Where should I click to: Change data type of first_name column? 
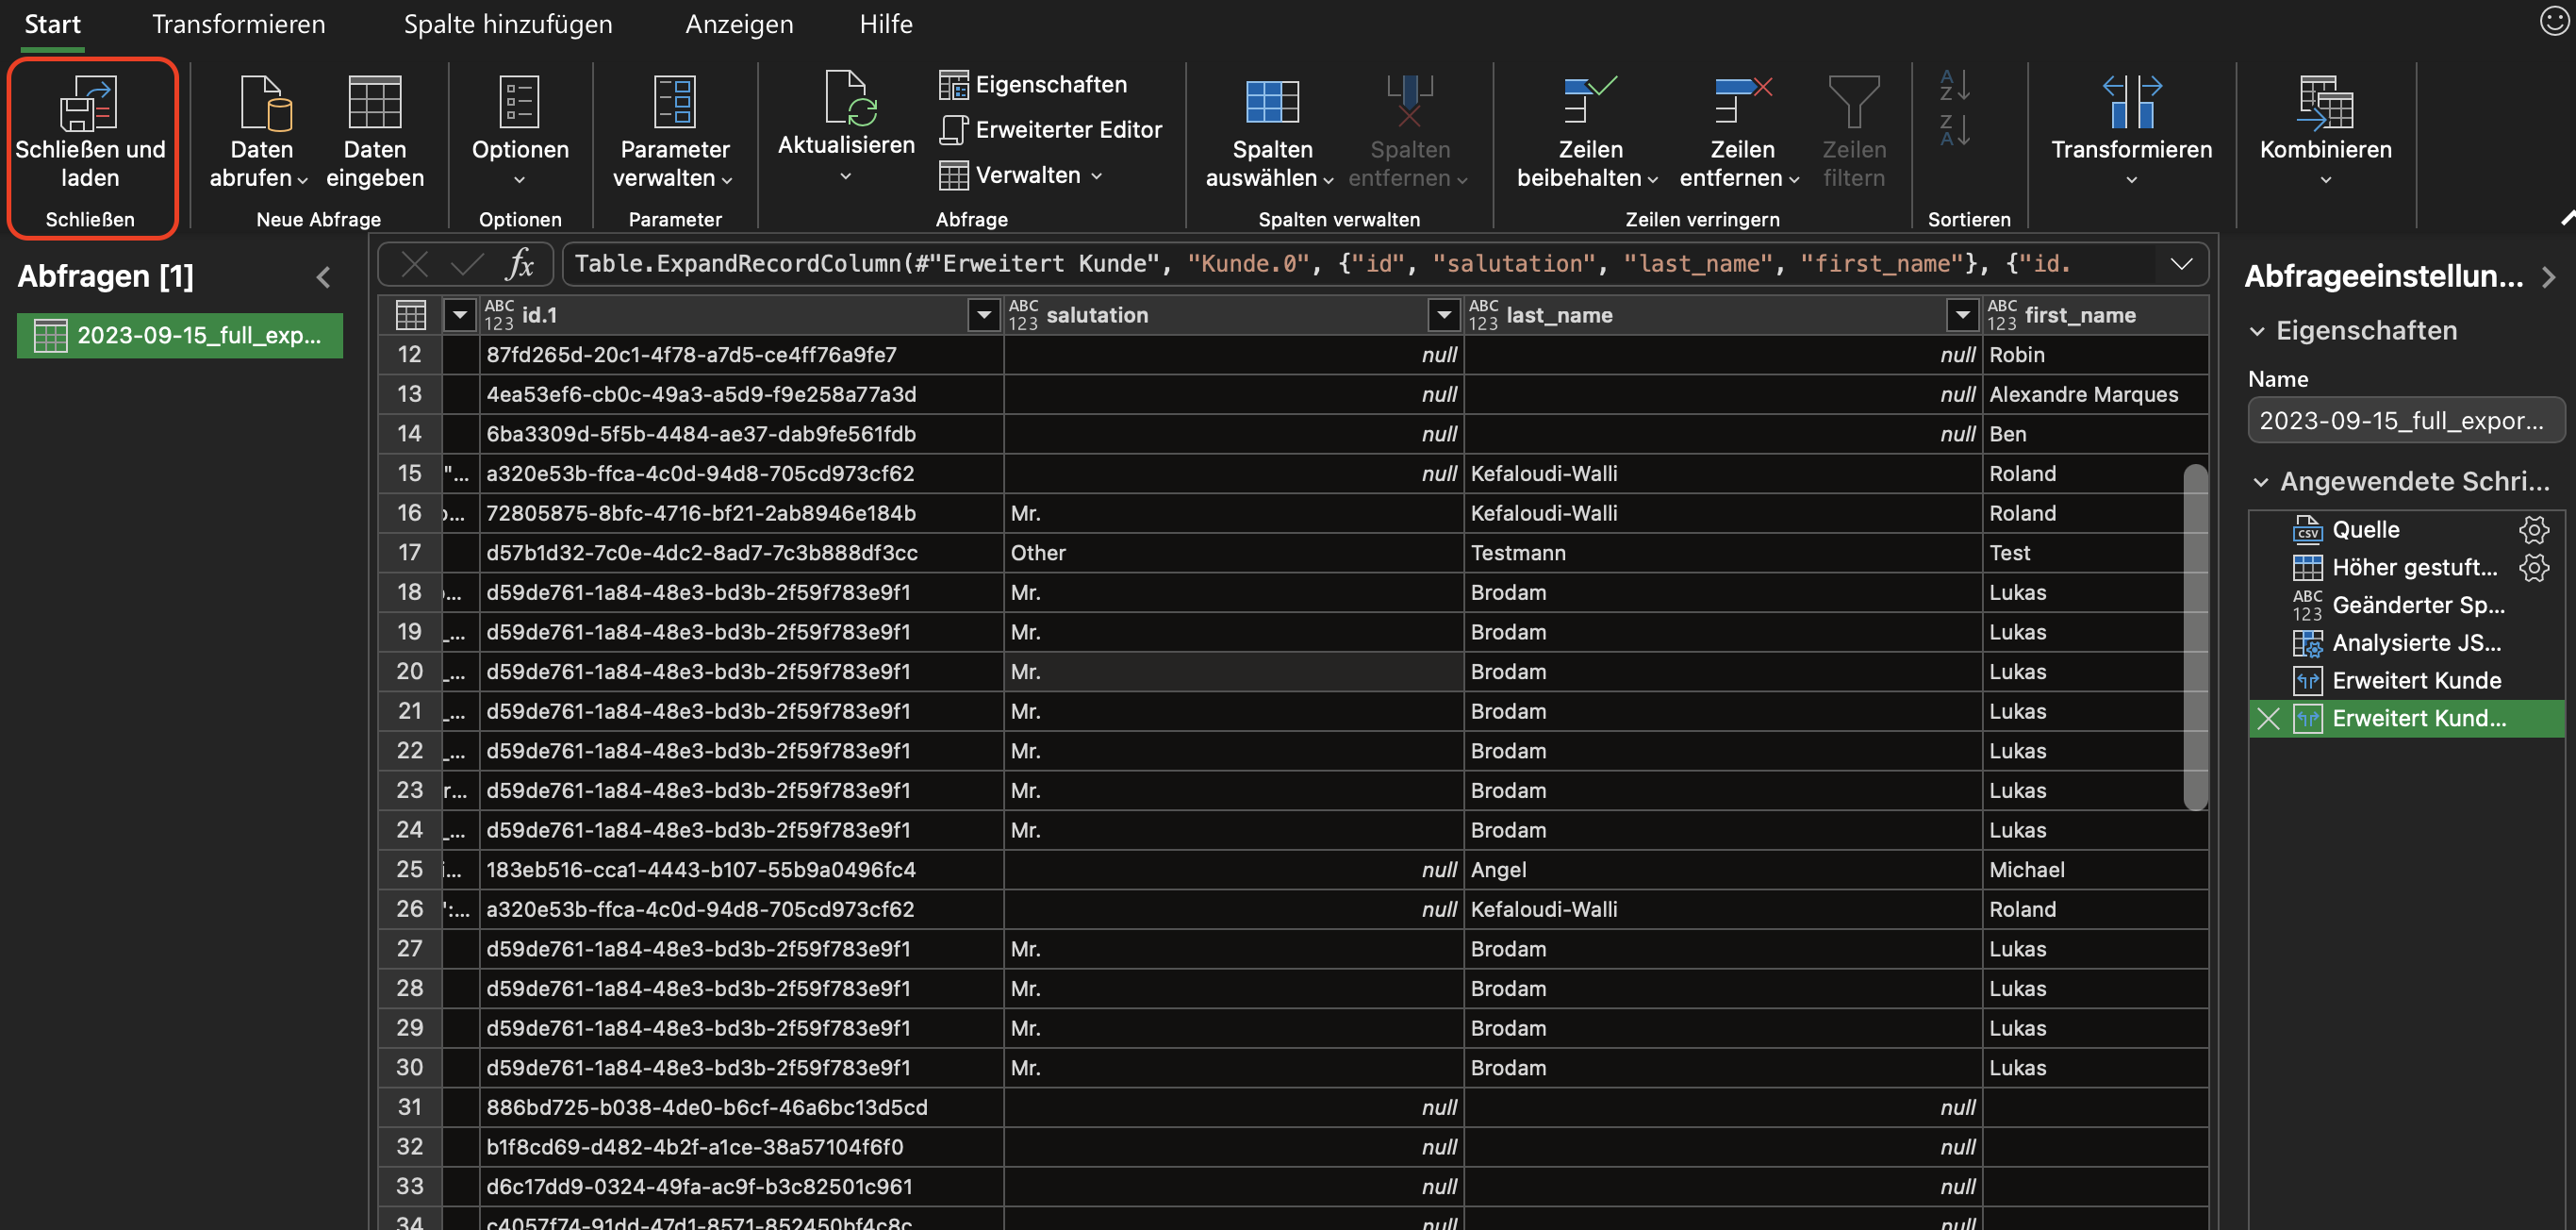point(2001,315)
